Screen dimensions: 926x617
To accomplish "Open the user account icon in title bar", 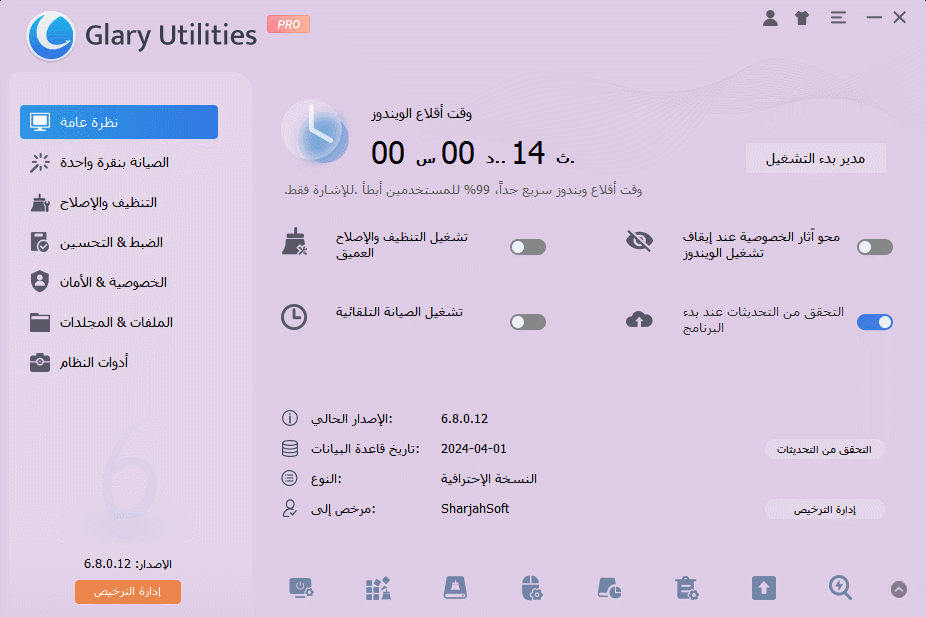I will tap(770, 18).
